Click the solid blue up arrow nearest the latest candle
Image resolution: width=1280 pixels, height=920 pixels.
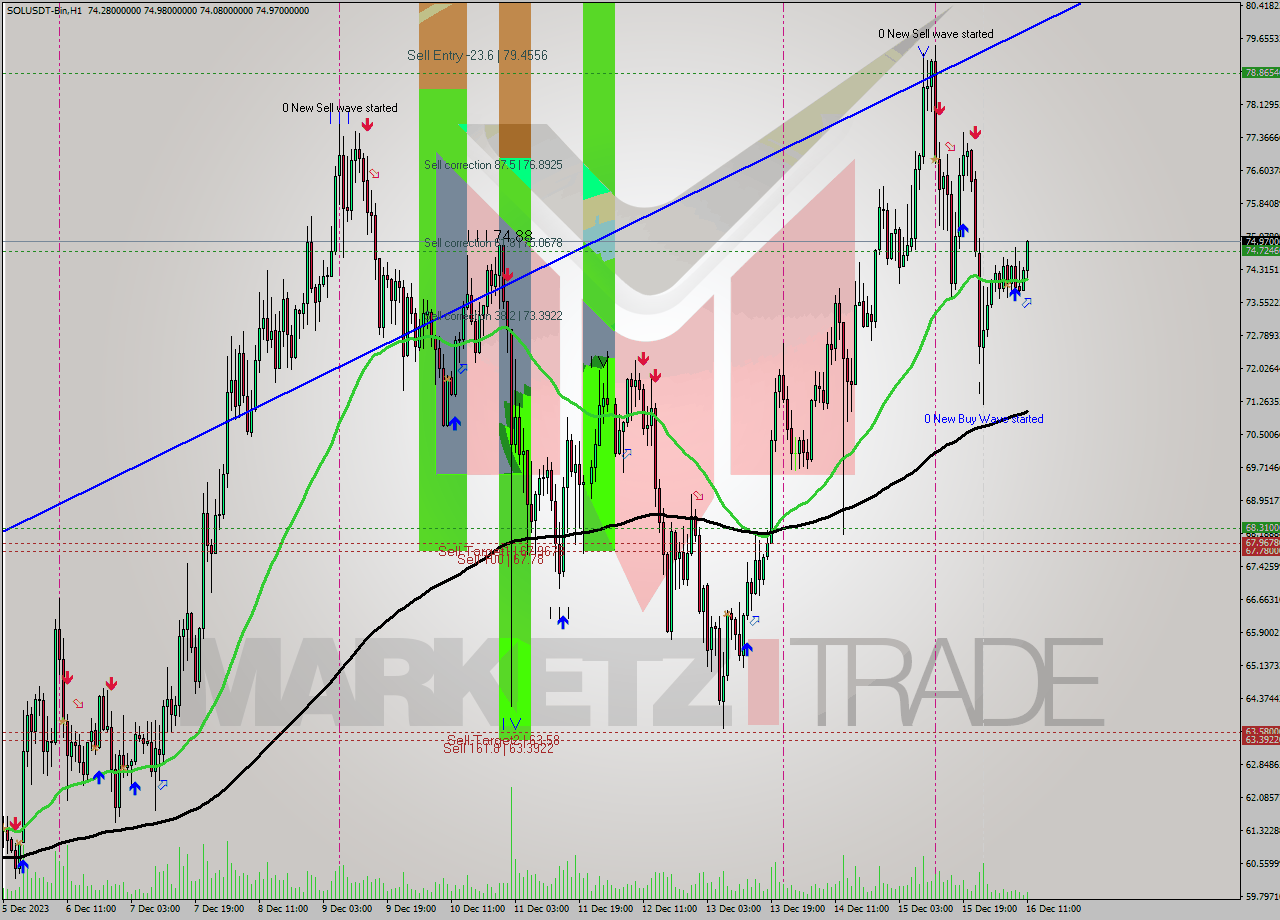[1015, 294]
